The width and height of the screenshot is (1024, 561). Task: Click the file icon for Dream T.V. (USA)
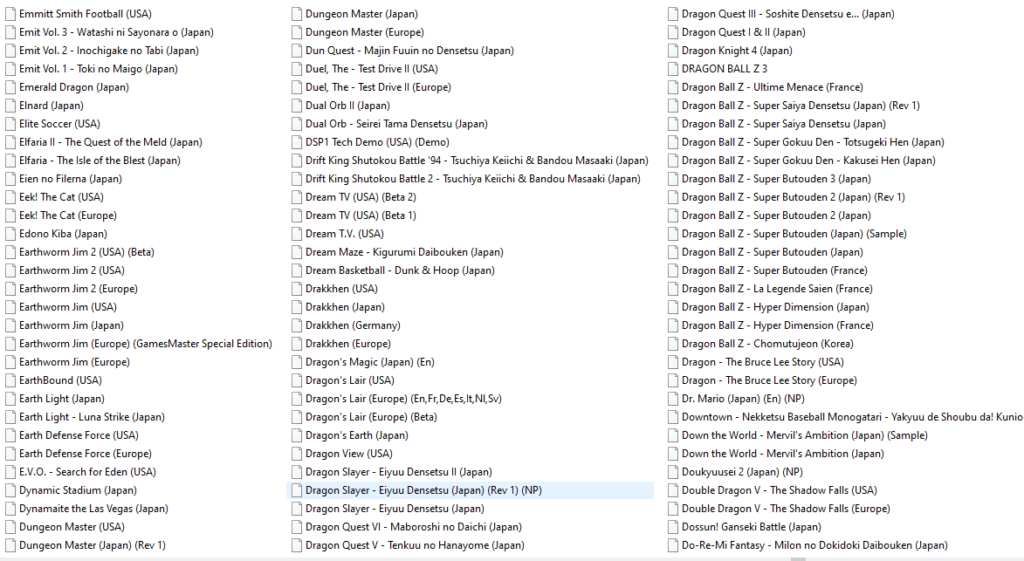(296, 233)
